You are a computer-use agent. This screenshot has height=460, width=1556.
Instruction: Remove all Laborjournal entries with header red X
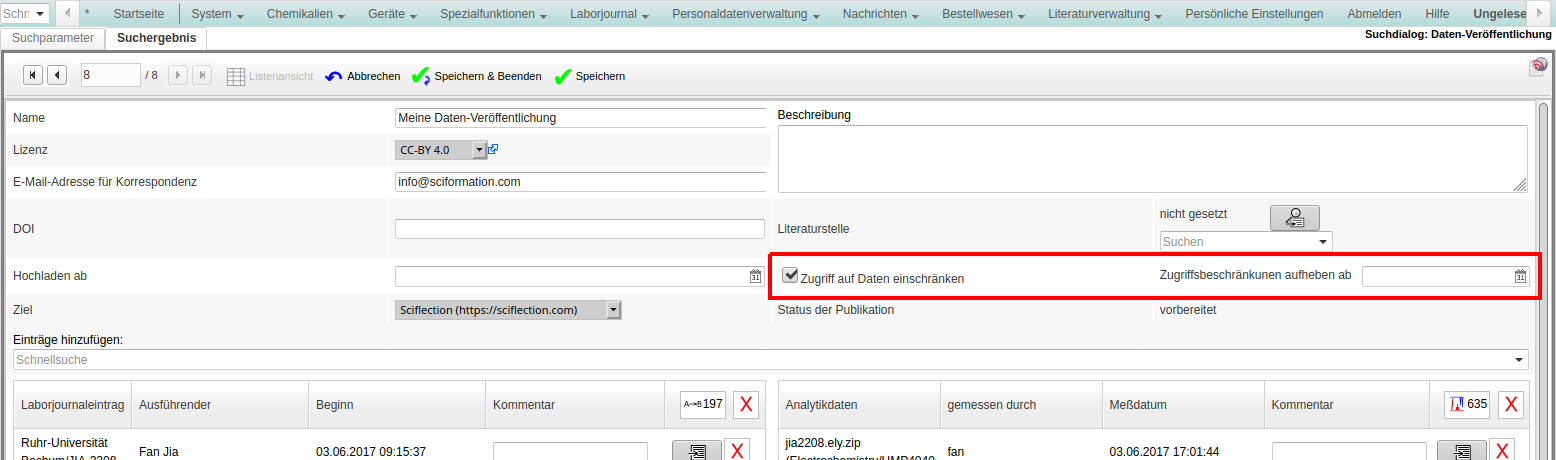[746, 404]
